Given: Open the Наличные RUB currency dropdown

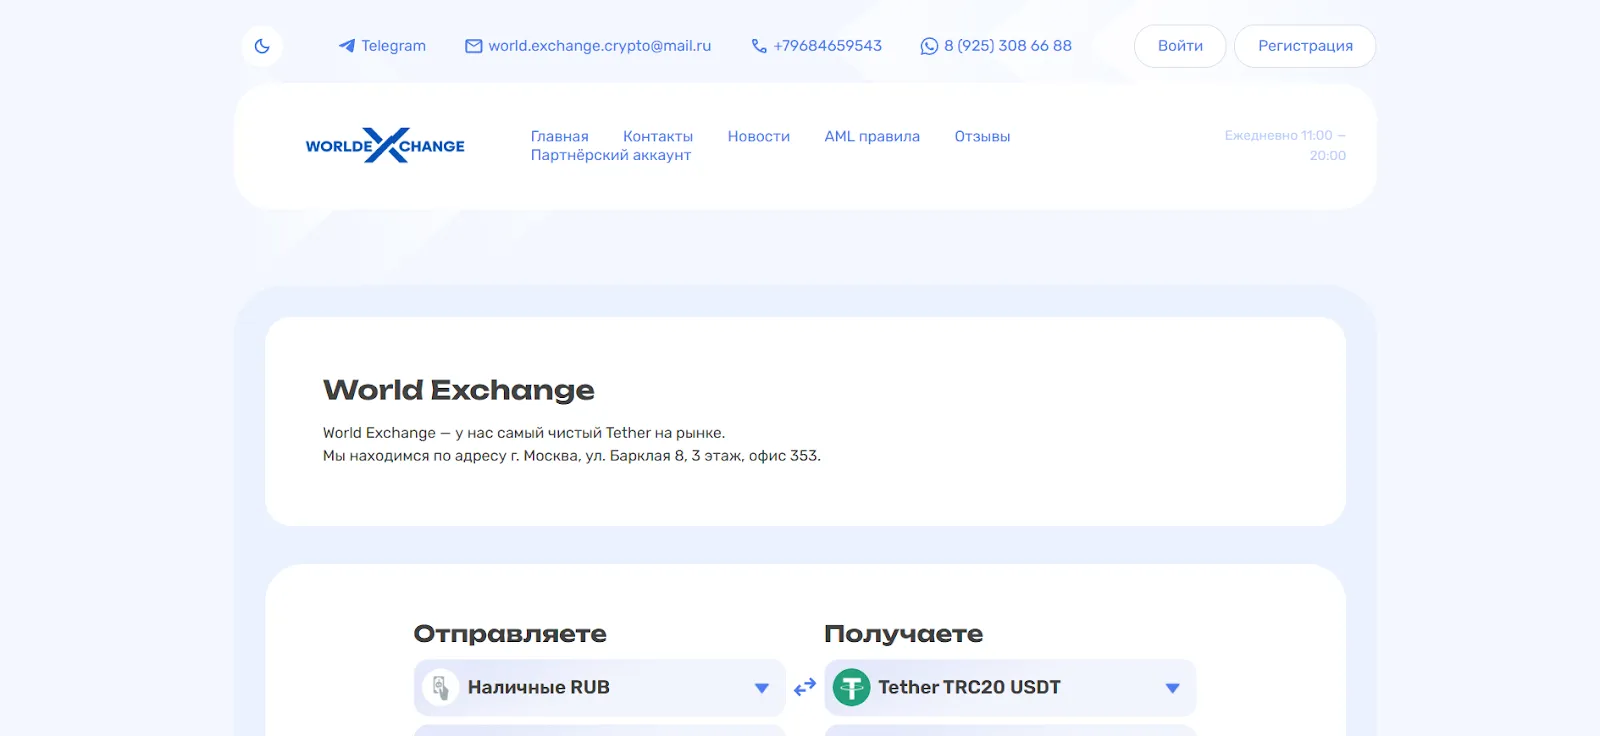Looking at the screenshot, I should 599,688.
